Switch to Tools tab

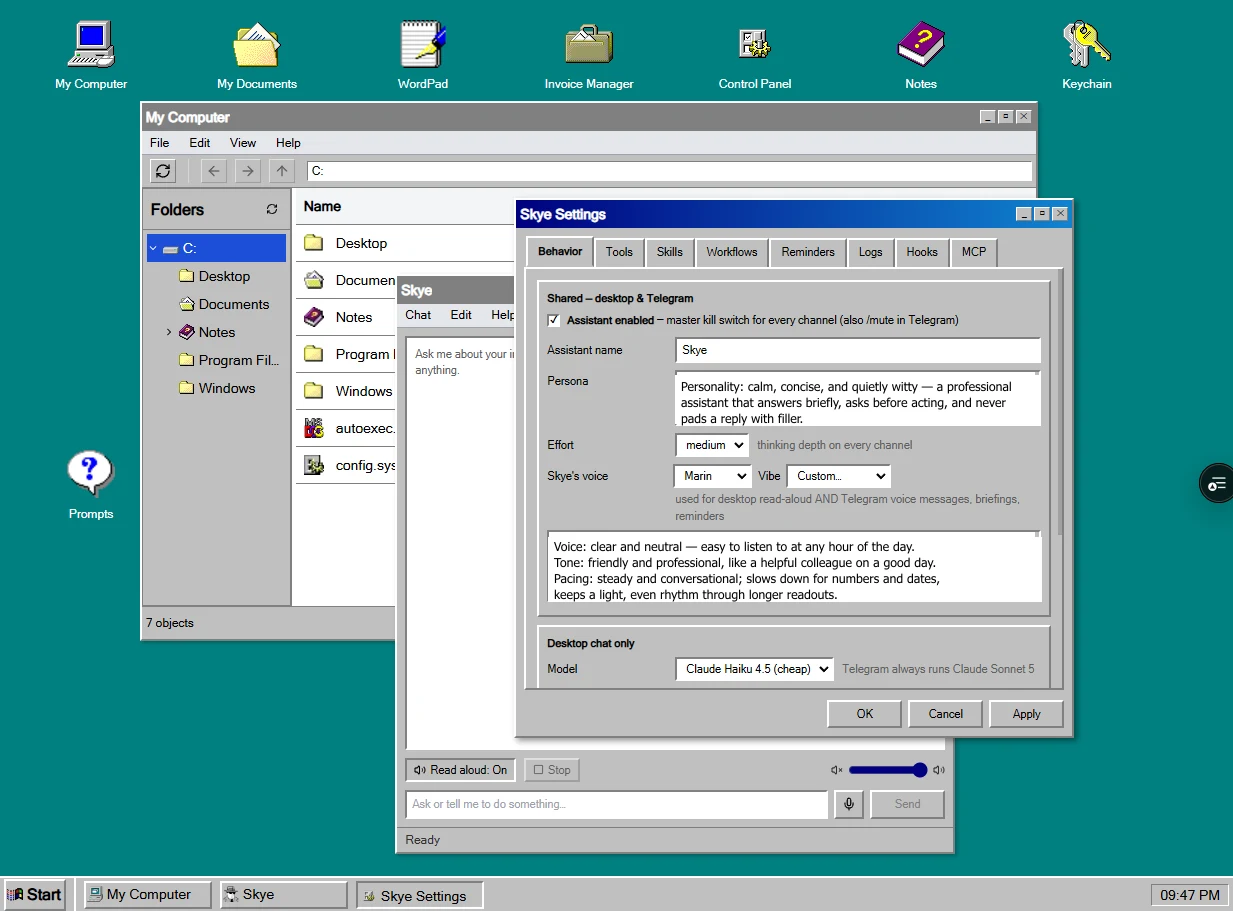pos(619,252)
